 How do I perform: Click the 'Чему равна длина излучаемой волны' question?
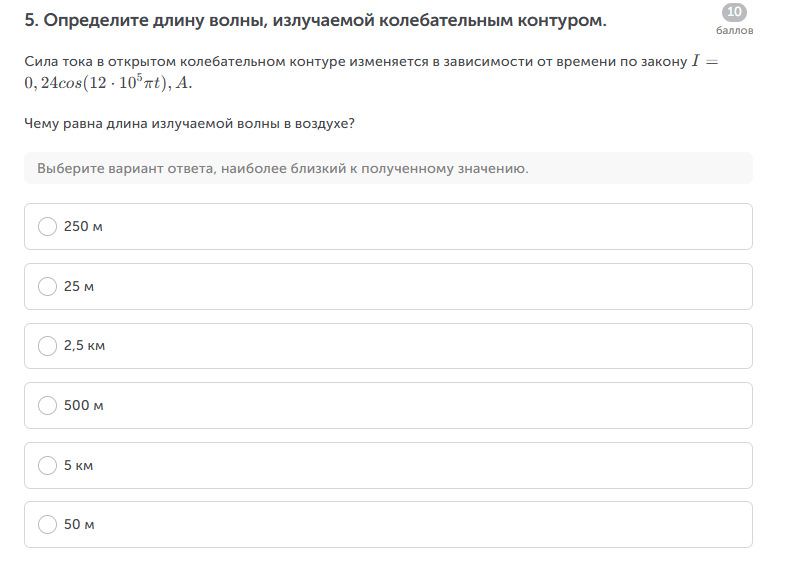[190, 125]
